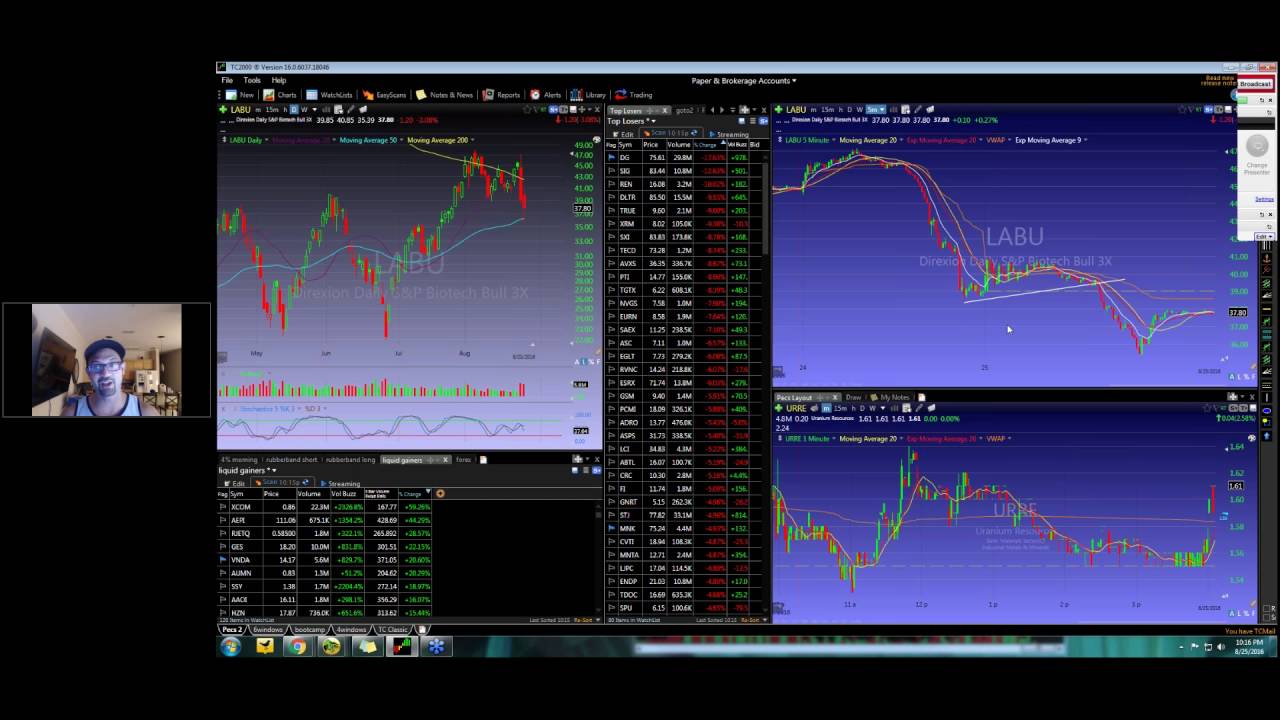
Task: Click the Windows Start button
Action: pos(231,647)
